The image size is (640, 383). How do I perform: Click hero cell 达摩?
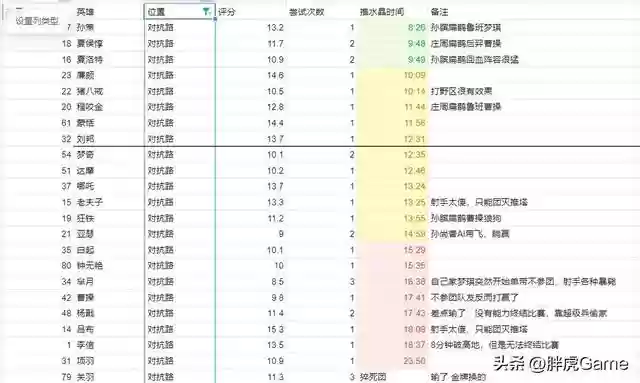click(x=85, y=171)
